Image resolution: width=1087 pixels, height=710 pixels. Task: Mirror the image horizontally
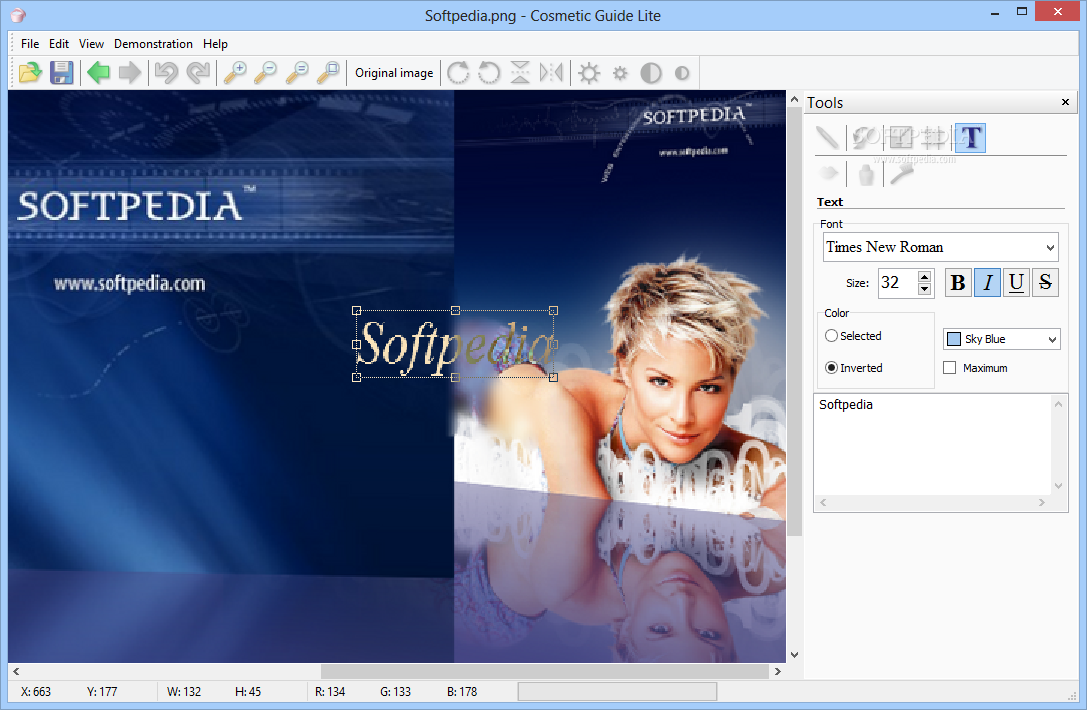[x=551, y=73]
